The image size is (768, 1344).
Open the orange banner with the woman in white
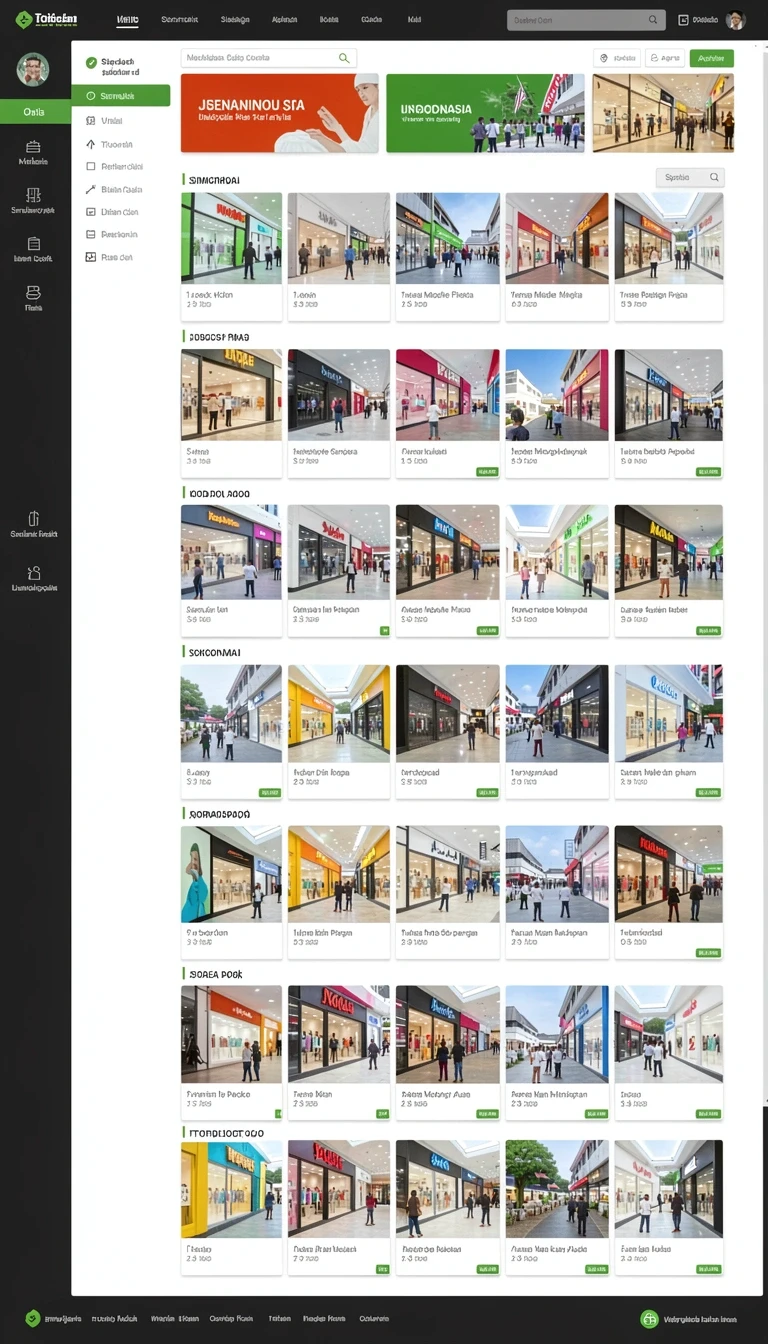click(x=280, y=113)
